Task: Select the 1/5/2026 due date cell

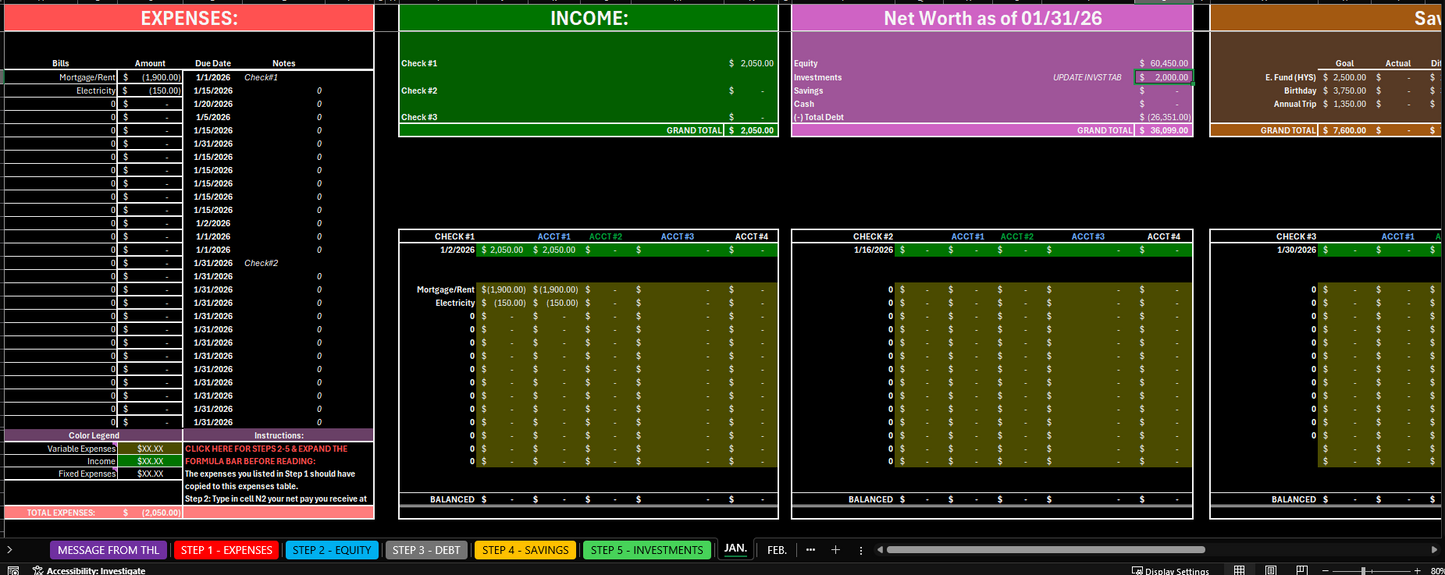Action: pyautogui.click(x=213, y=117)
